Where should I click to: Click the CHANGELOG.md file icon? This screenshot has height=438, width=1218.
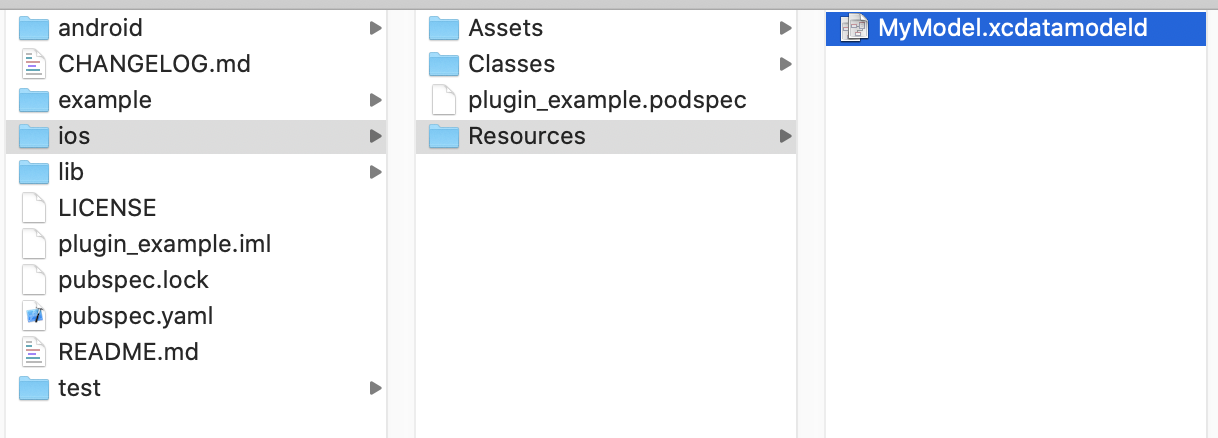tap(34, 64)
